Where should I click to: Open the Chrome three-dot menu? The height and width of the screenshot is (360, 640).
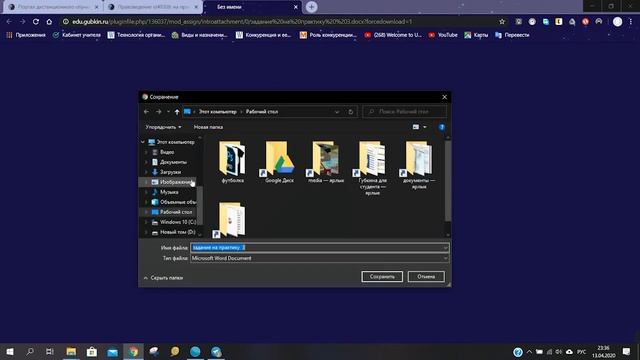(x=631, y=22)
